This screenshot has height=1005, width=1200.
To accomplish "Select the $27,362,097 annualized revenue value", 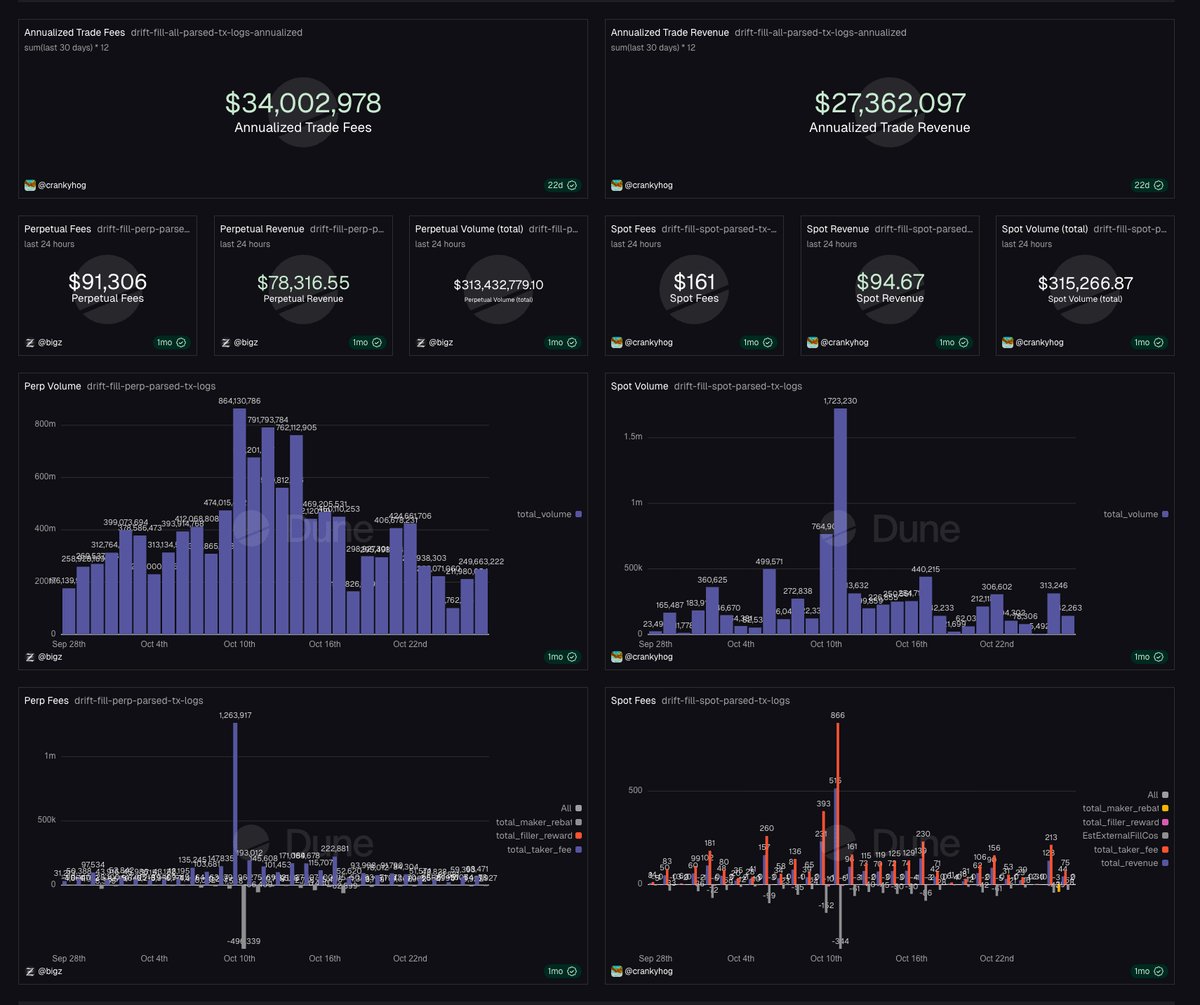I will (x=890, y=103).
